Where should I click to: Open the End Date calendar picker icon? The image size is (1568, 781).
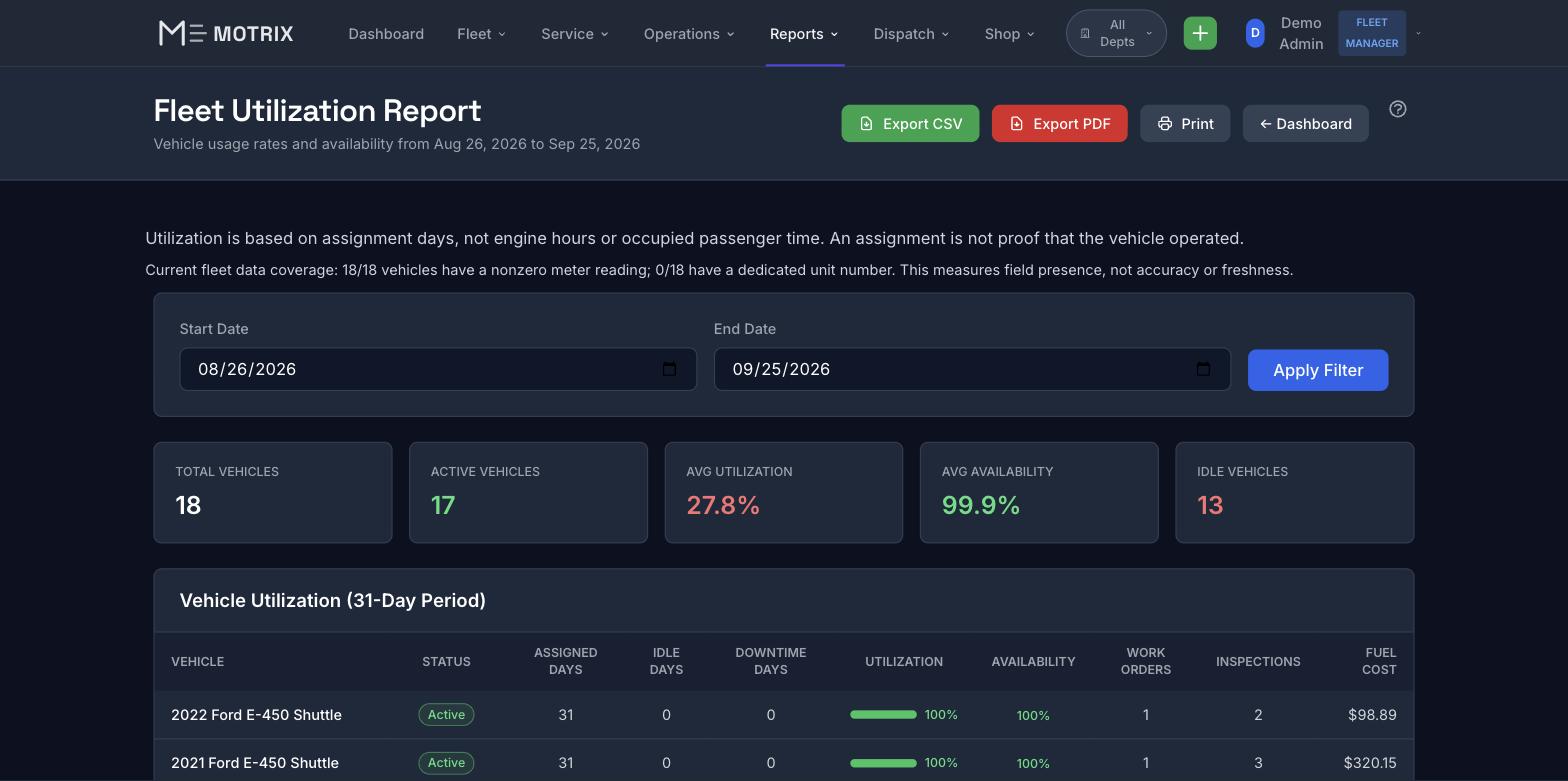click(1204, 369)
